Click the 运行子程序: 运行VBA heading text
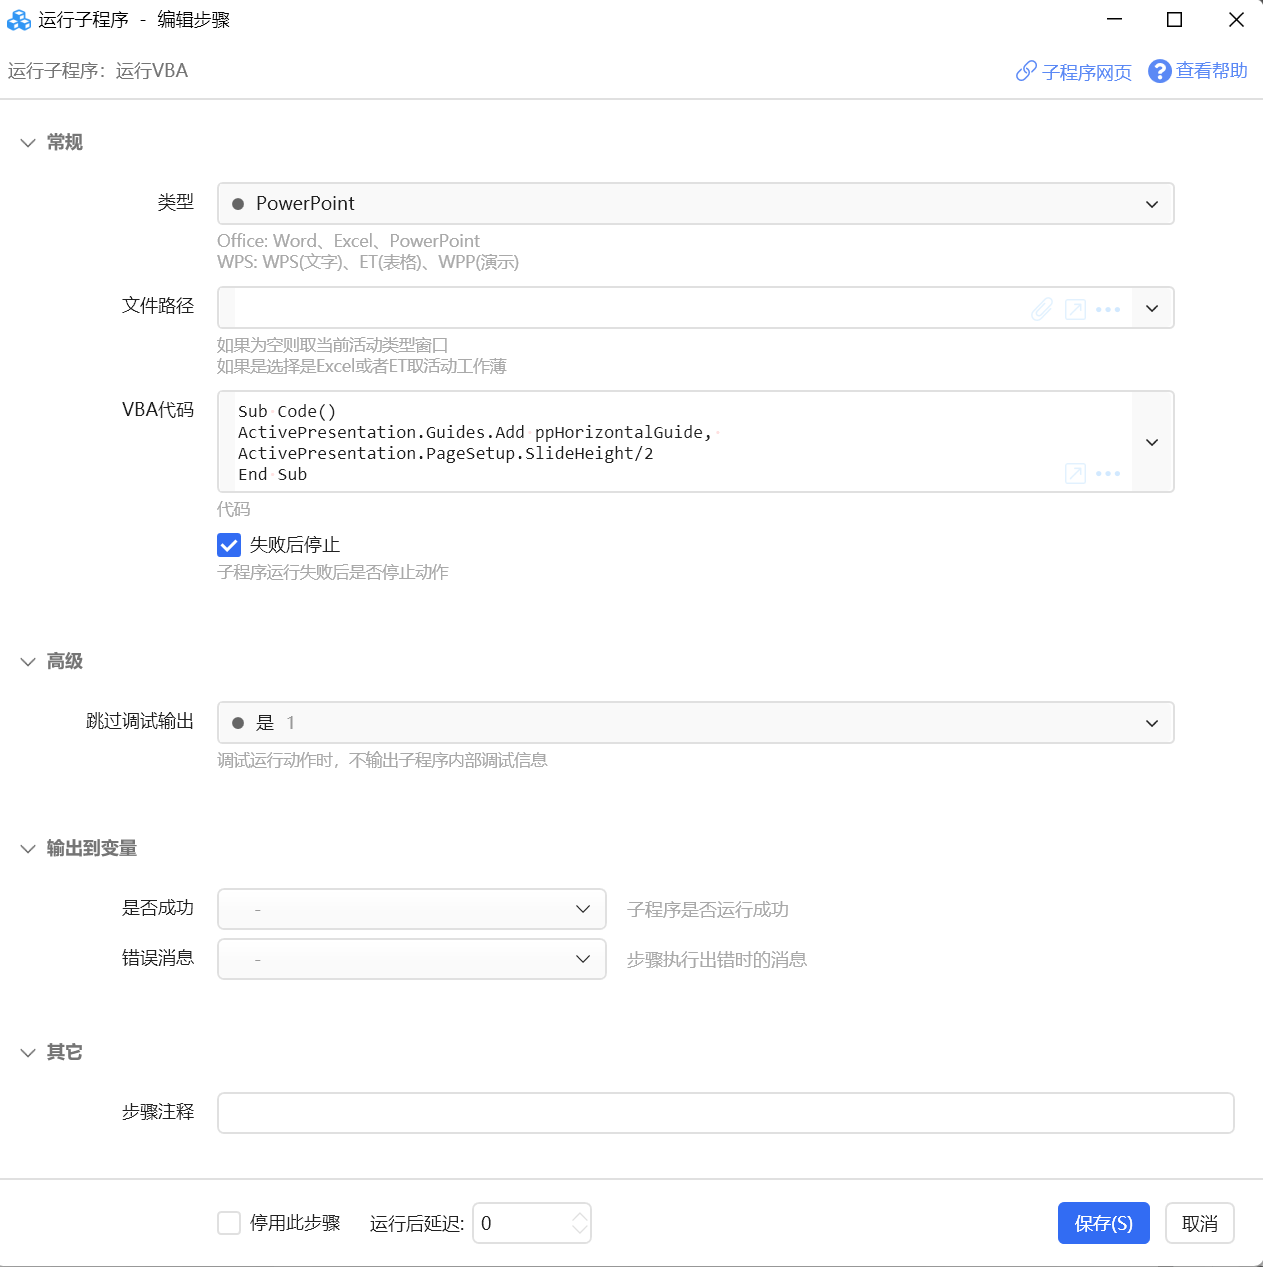Viewport: 1263px width, 1267px height. pos(98,71)
